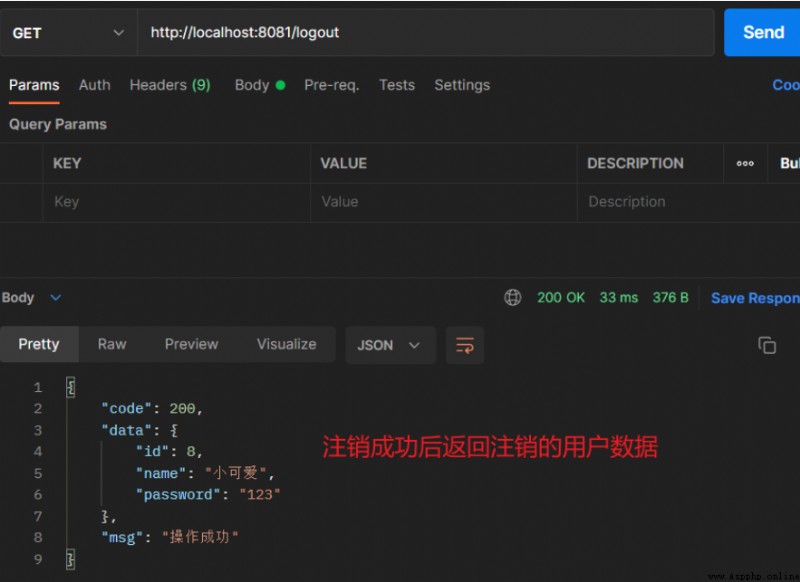Click the Send request button
The image size is (800, 582).
pyautogui.click(x=762, y=33)
